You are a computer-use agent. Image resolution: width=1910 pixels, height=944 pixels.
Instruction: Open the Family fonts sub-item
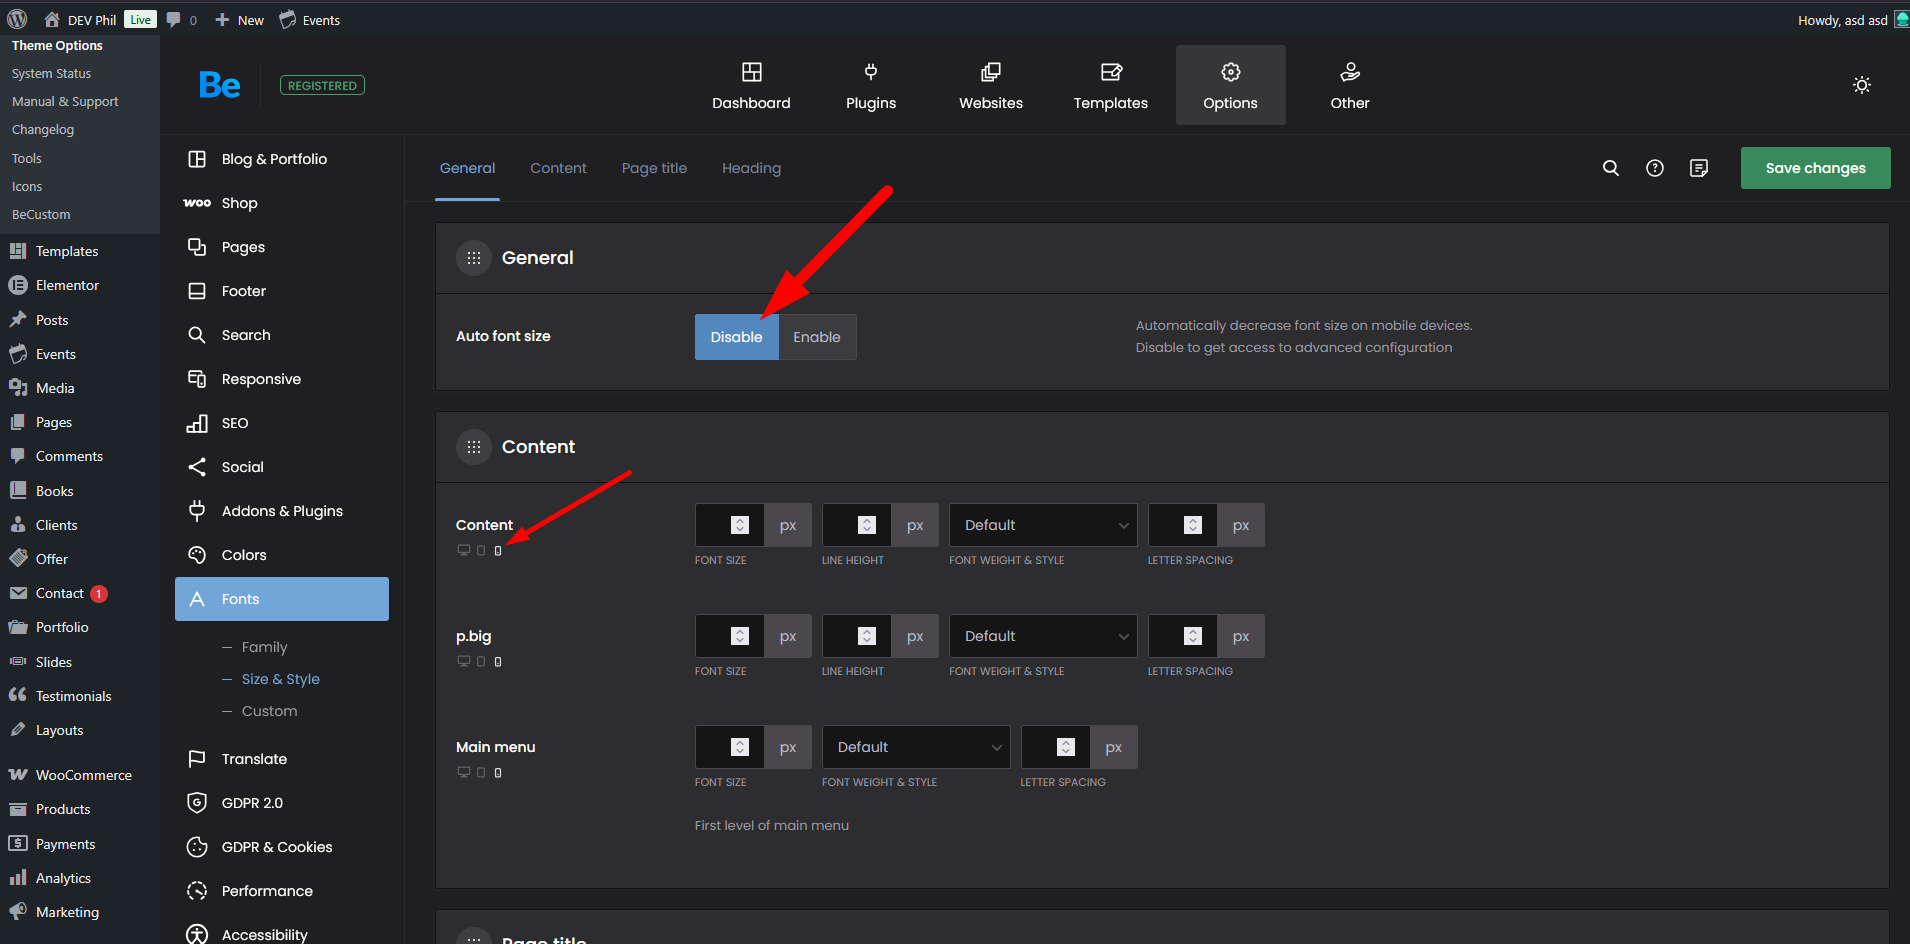(x=264, y=647)
